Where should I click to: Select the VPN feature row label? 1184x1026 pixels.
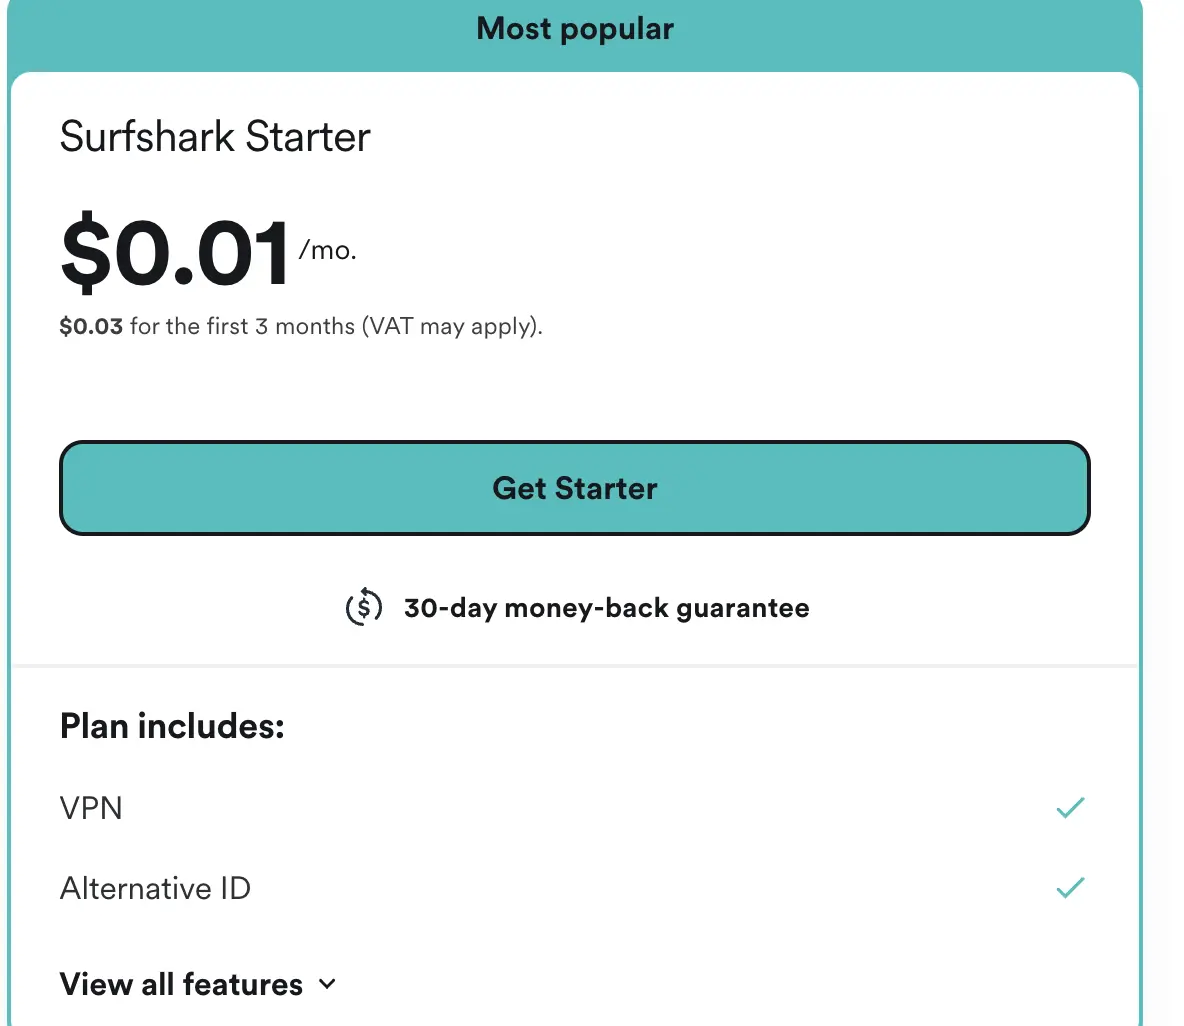[91, 808]
